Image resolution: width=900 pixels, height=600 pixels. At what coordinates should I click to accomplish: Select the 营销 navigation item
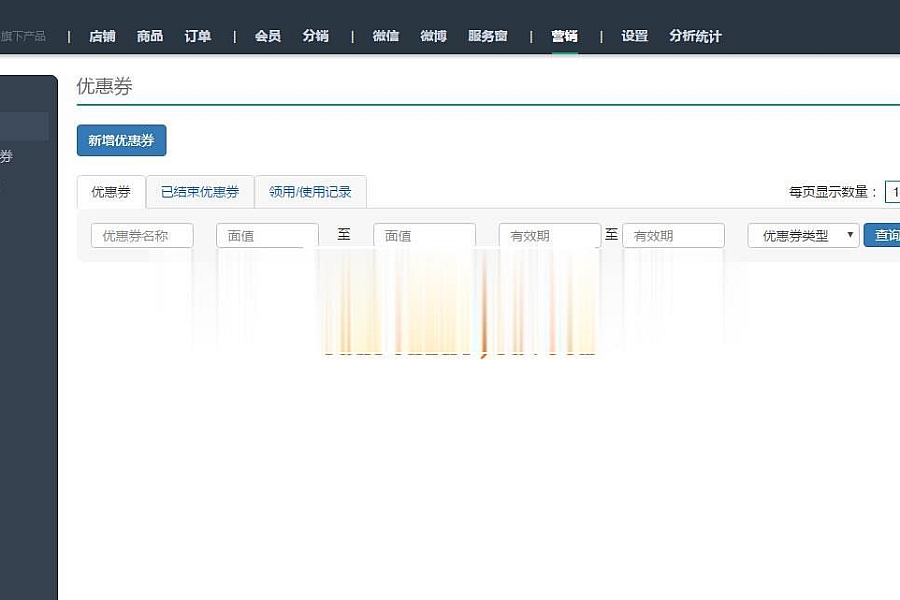pyautogui.click(x=565, y=36)
